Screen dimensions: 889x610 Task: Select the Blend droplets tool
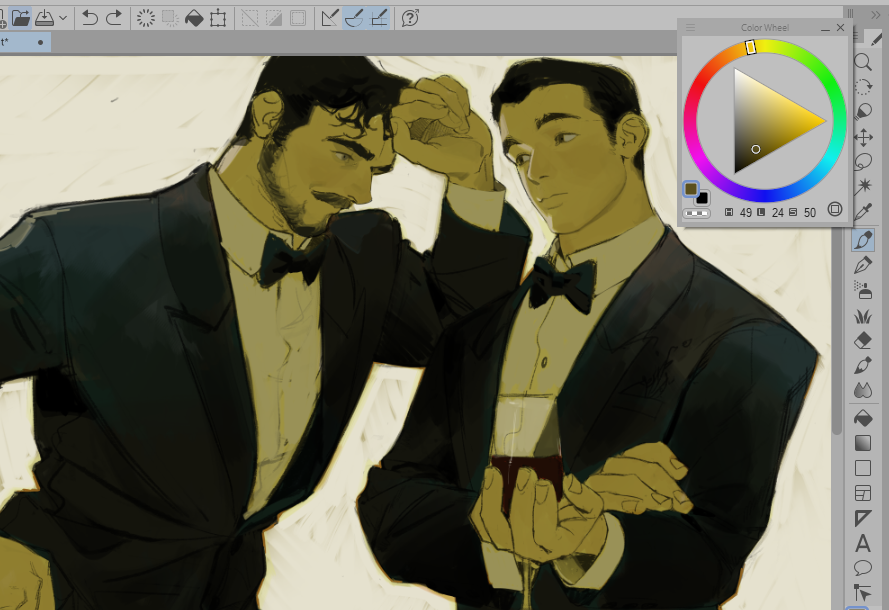863,390
